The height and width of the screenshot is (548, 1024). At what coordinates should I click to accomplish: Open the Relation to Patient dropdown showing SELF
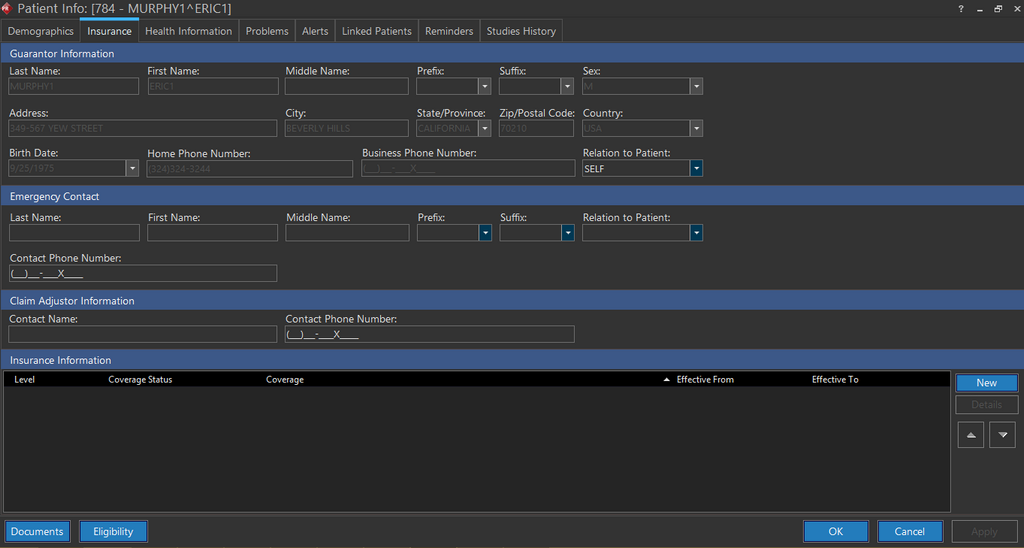point(696,169)
